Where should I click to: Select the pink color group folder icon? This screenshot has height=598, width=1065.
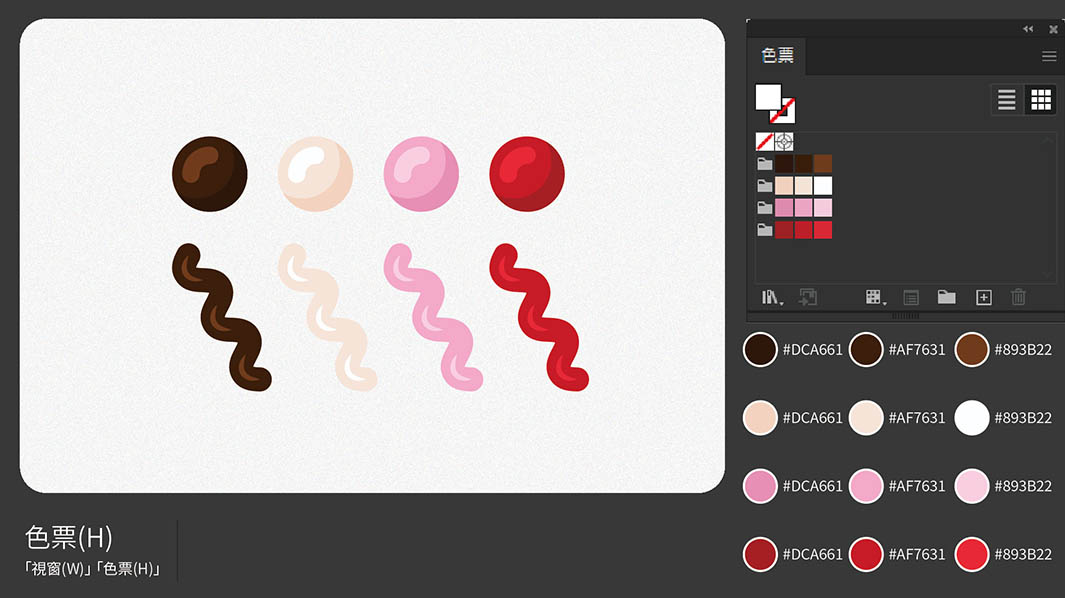765,207
